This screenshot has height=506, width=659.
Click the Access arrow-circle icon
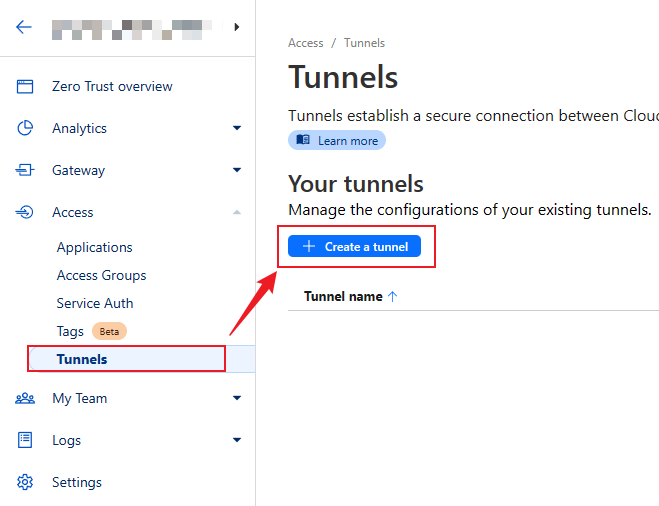(25, 213)
